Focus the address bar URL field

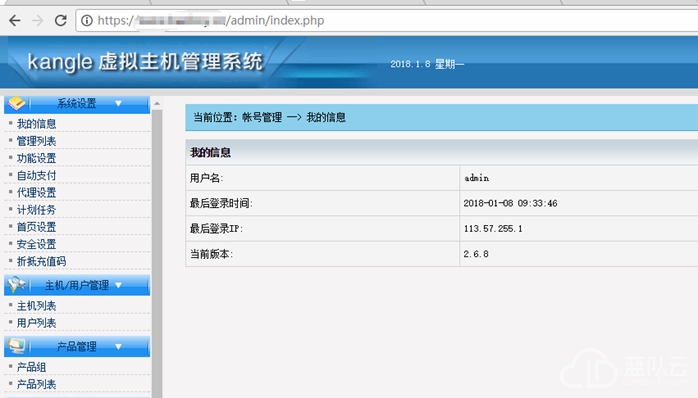pos(386,20)
